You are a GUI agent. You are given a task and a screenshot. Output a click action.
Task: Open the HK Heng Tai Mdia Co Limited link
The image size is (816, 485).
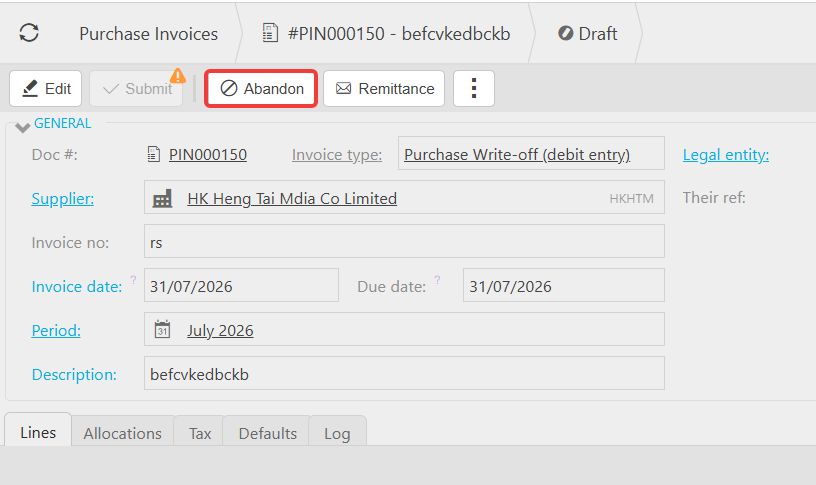292,198
